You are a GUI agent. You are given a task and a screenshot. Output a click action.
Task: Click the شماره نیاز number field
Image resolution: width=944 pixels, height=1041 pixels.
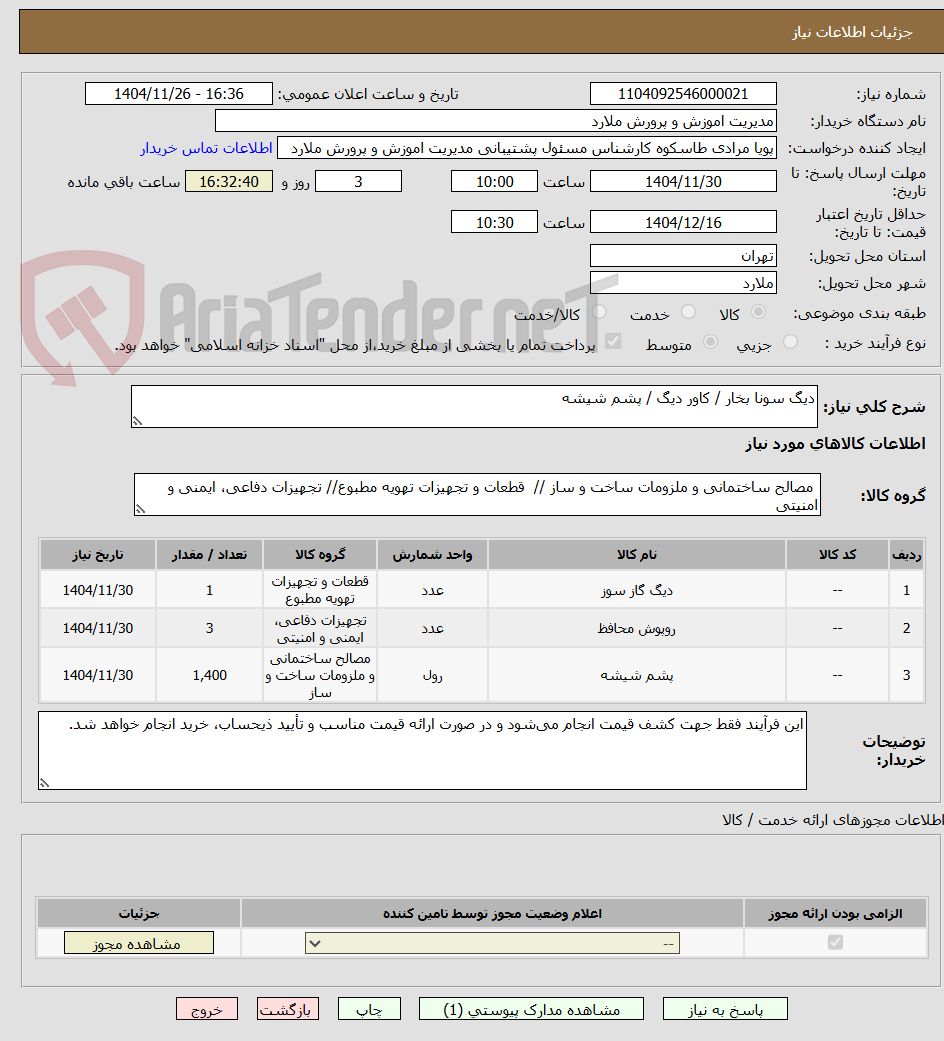coord(683,94)
